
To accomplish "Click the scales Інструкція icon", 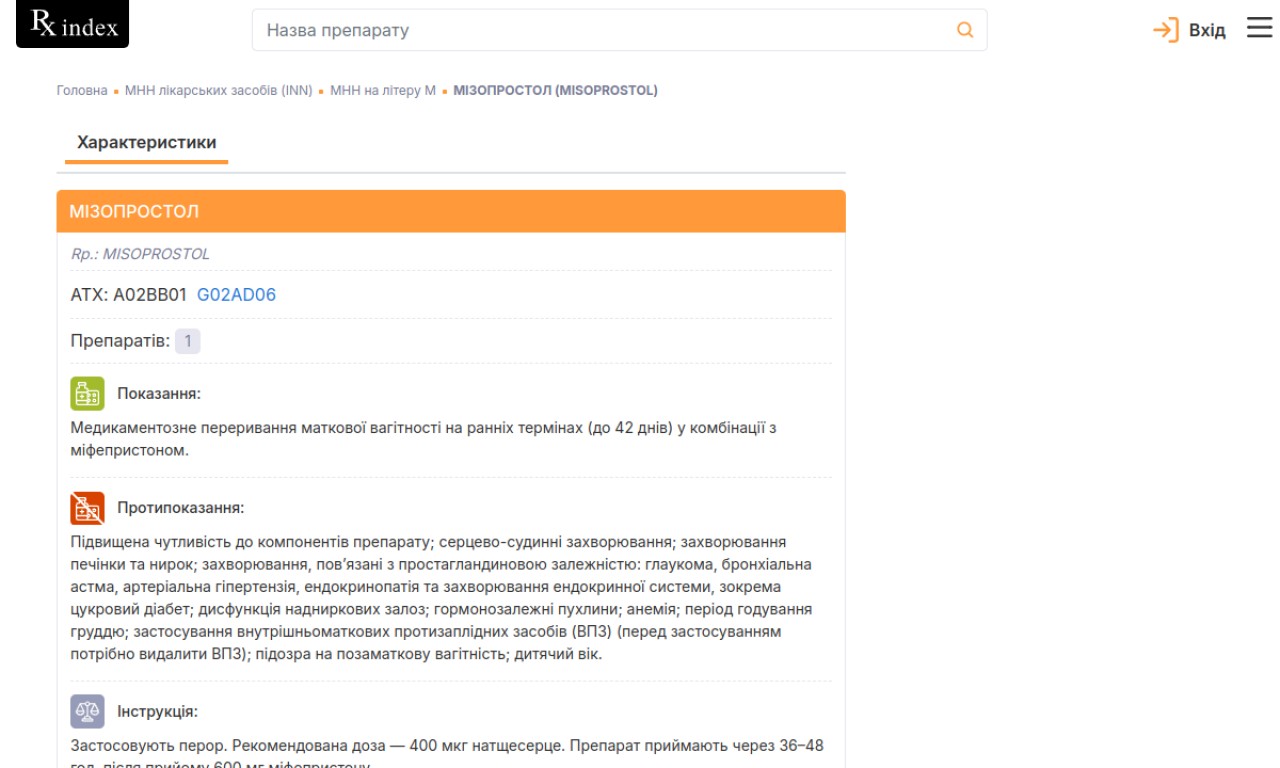I will click(x=88, y=711).
